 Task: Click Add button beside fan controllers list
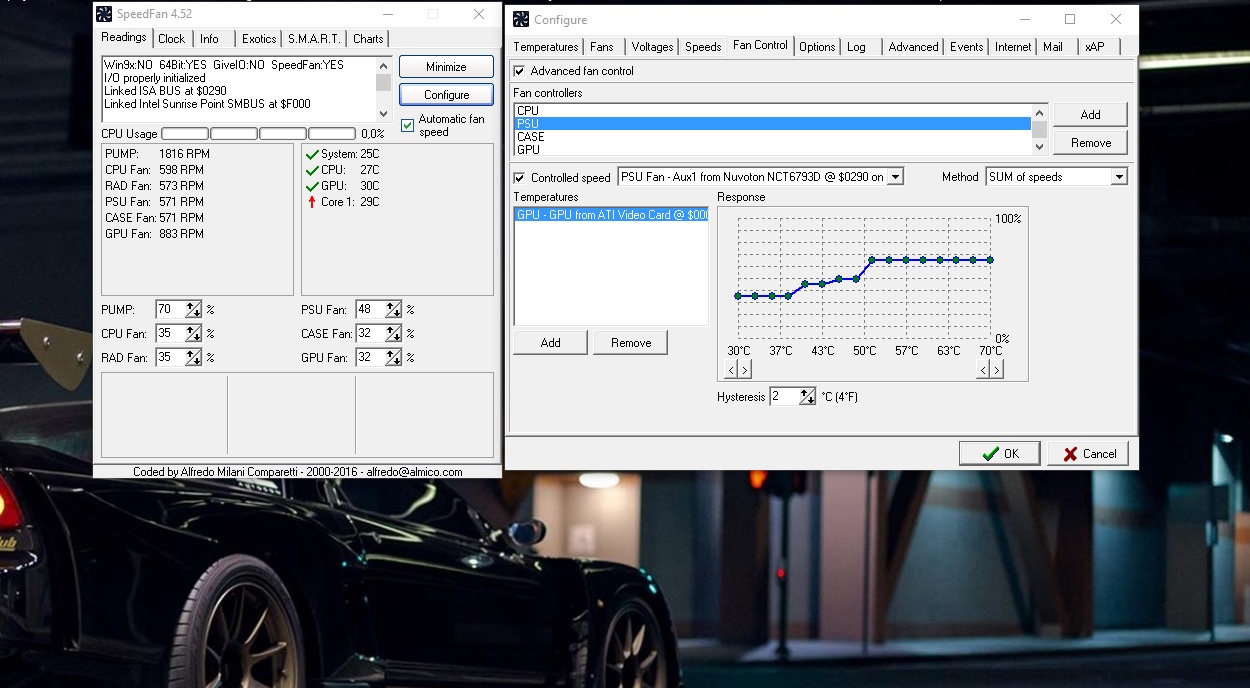pos(1090,115)
